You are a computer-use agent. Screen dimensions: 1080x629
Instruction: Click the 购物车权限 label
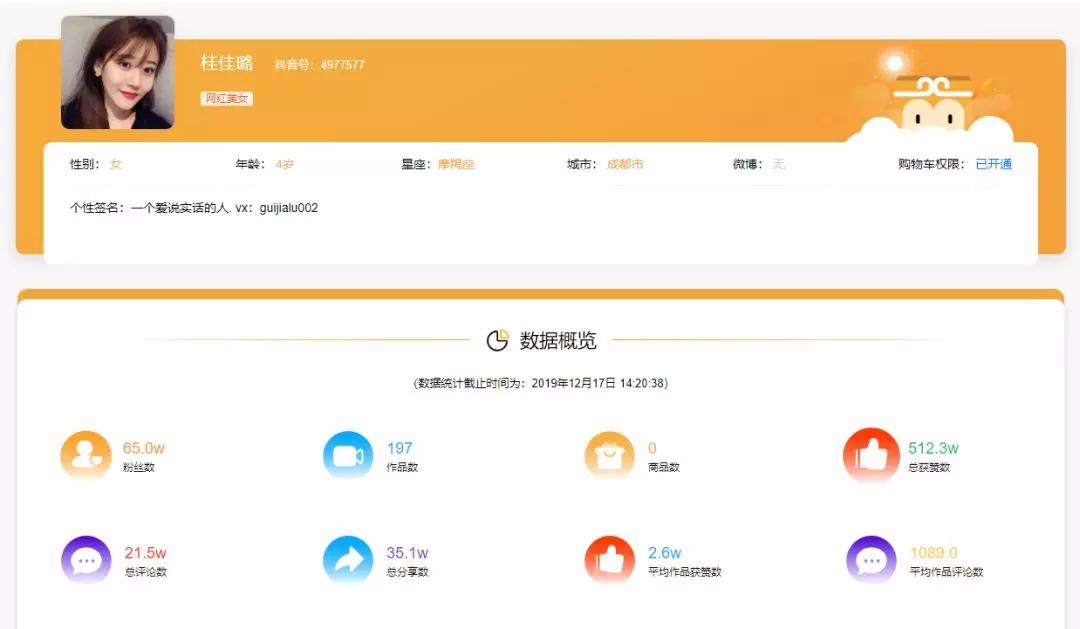[933, 164]
